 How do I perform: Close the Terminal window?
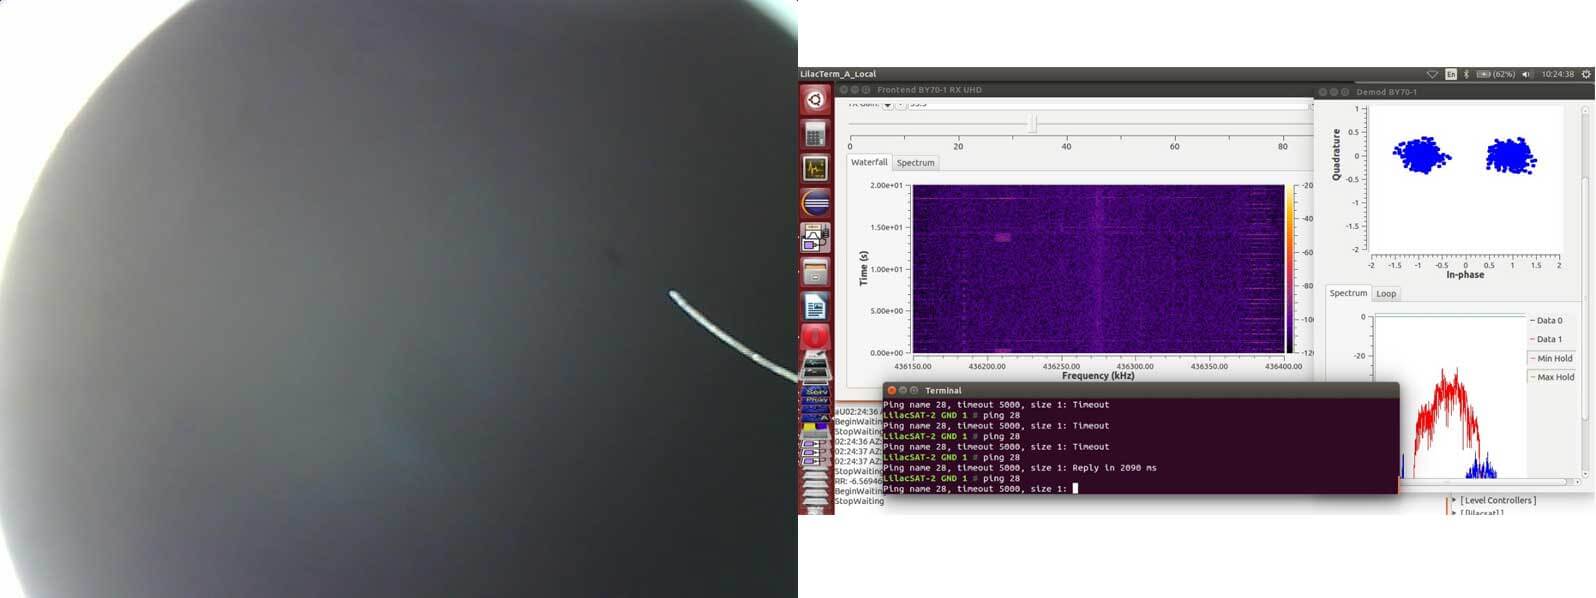(x=891, y=390)
